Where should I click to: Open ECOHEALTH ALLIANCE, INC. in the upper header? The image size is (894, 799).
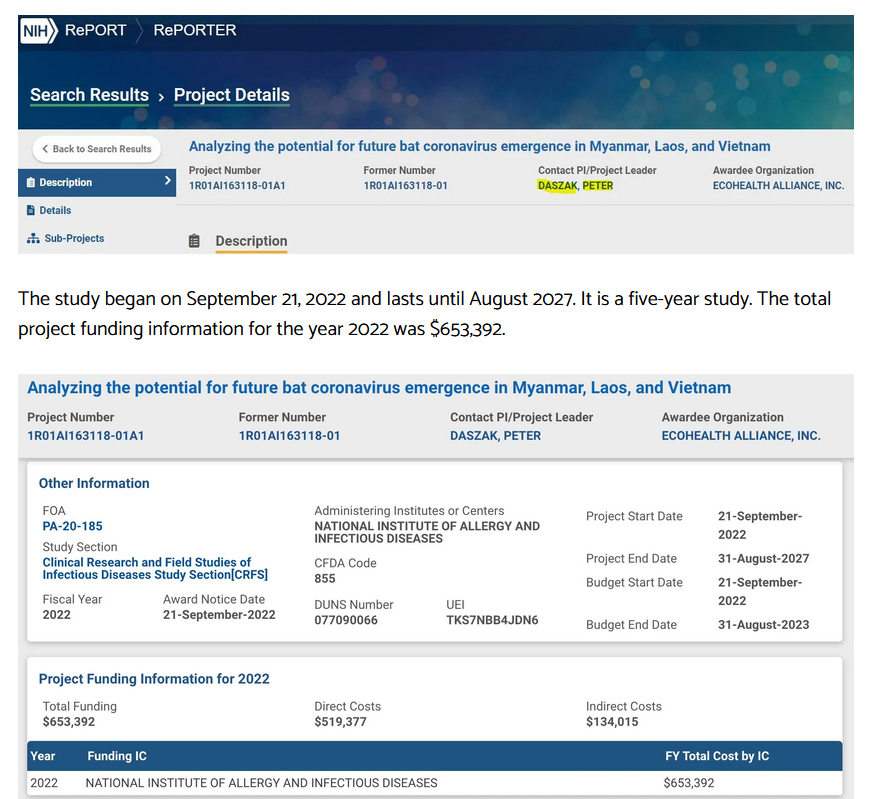[x=778, y=186]
